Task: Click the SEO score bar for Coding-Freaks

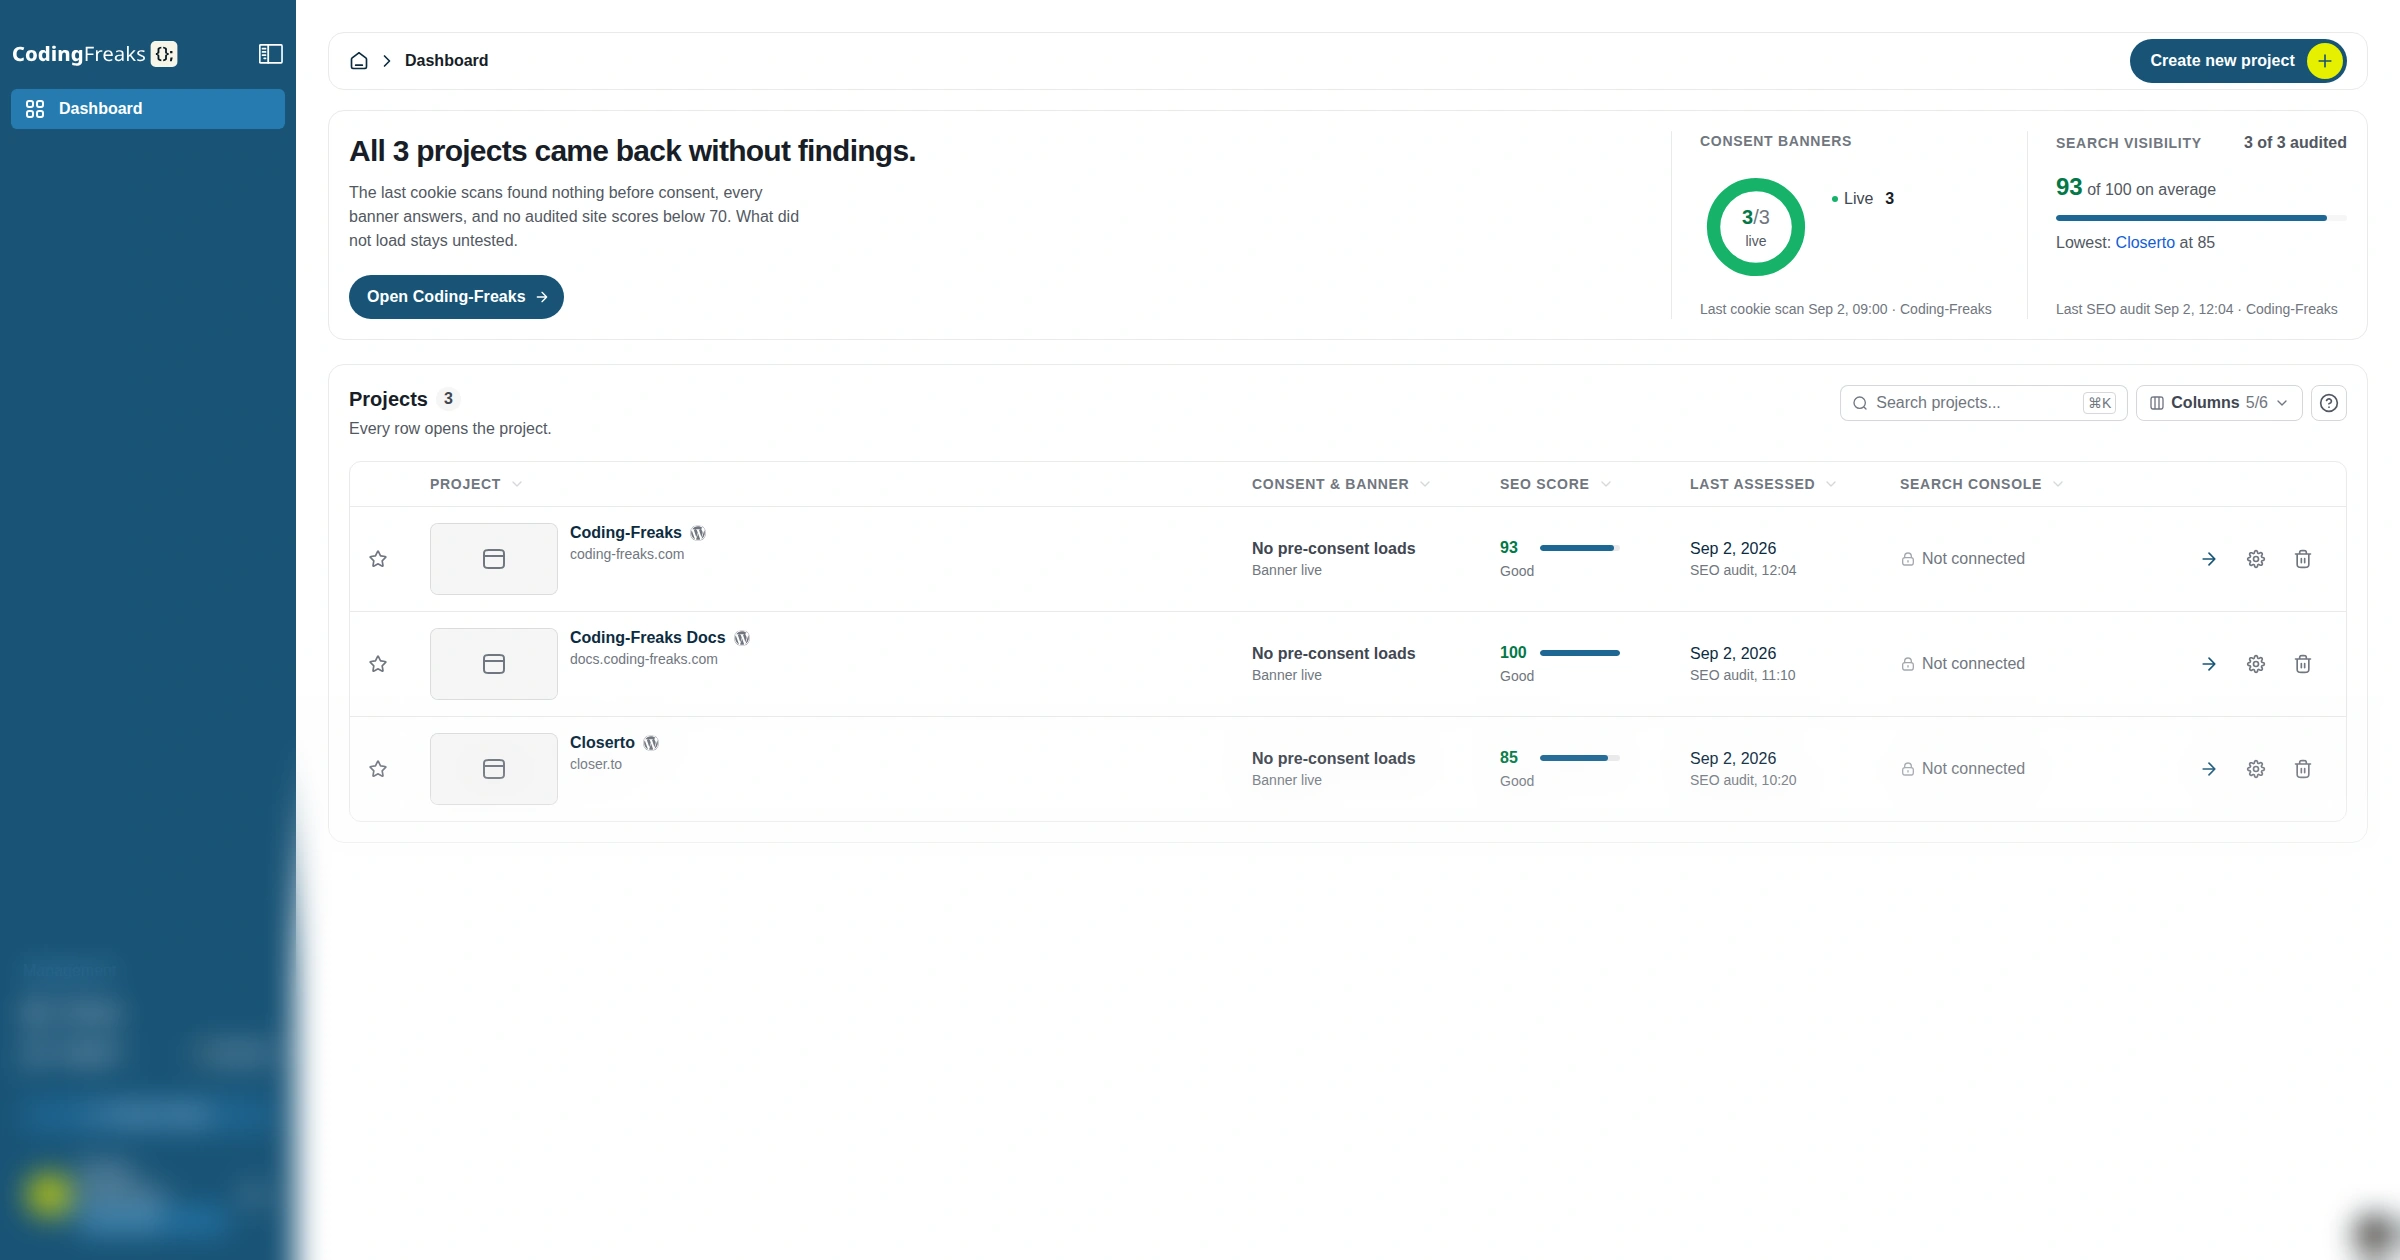Action: coord(1580,548)
